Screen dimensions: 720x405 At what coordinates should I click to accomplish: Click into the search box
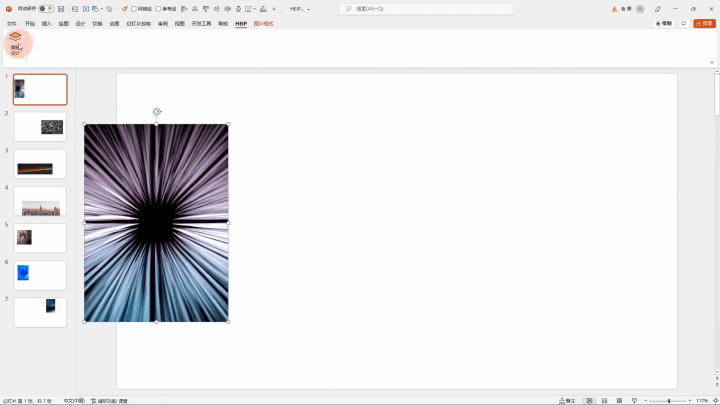(x=426, y=9)
